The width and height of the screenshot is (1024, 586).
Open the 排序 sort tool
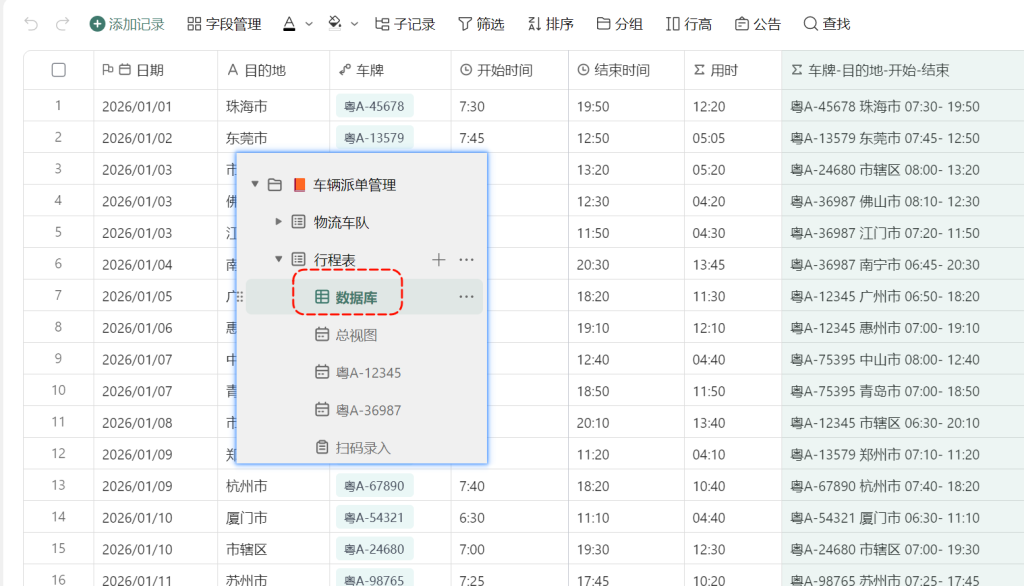tap(551, 24)
